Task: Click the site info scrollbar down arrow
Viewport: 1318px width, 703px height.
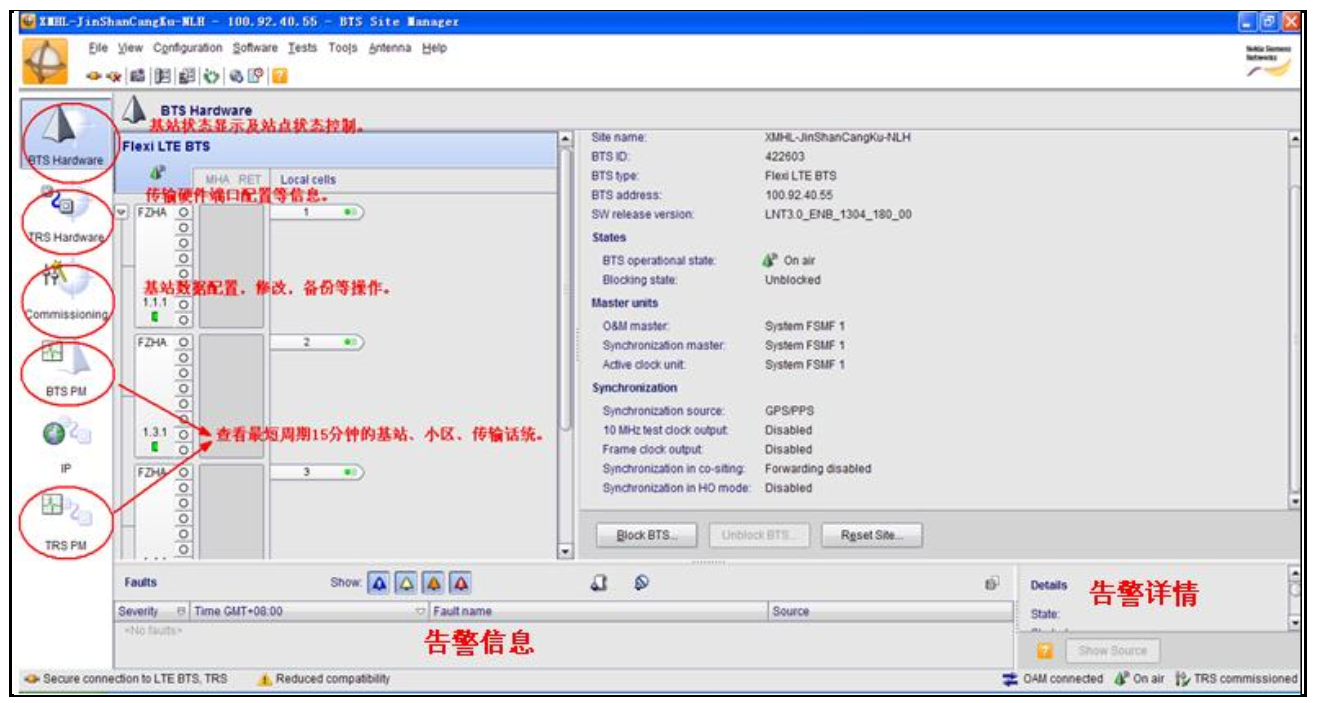Action: 1295,501
